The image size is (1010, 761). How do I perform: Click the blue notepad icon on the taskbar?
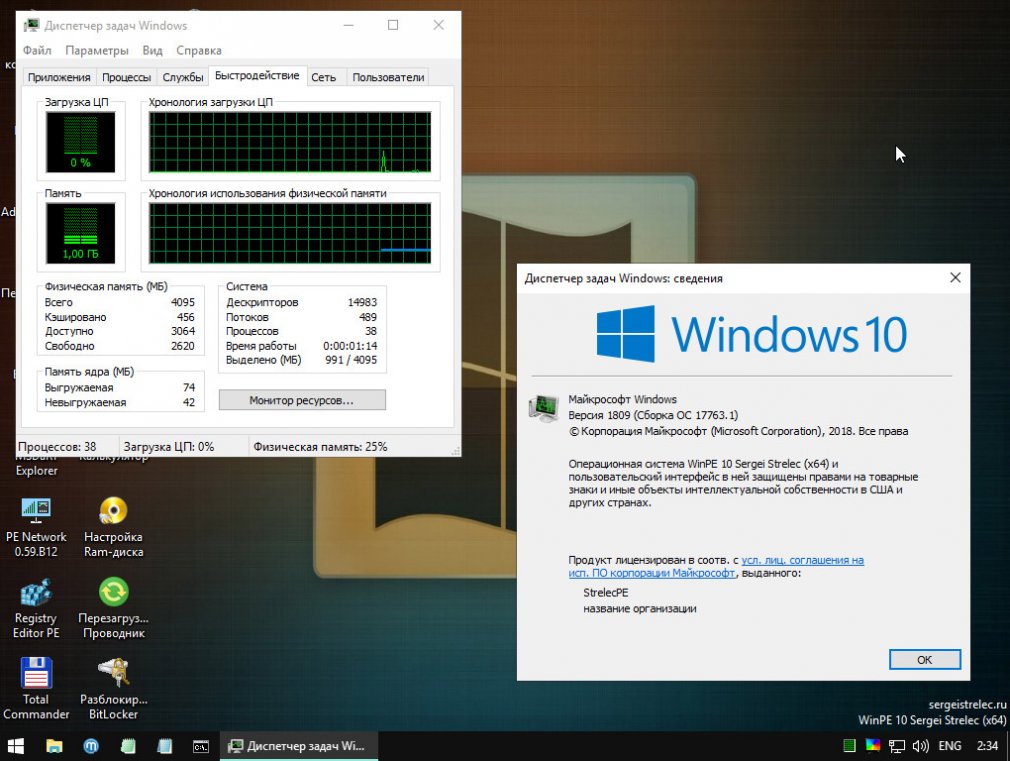tap(165, 746)
